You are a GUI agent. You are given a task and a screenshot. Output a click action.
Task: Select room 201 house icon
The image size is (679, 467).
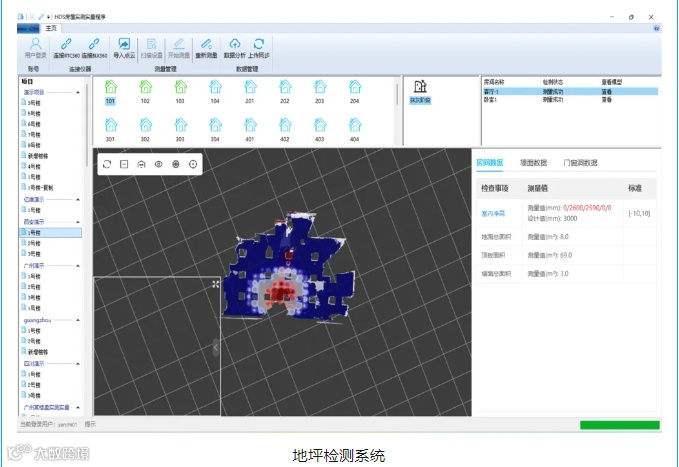point(250,87)
